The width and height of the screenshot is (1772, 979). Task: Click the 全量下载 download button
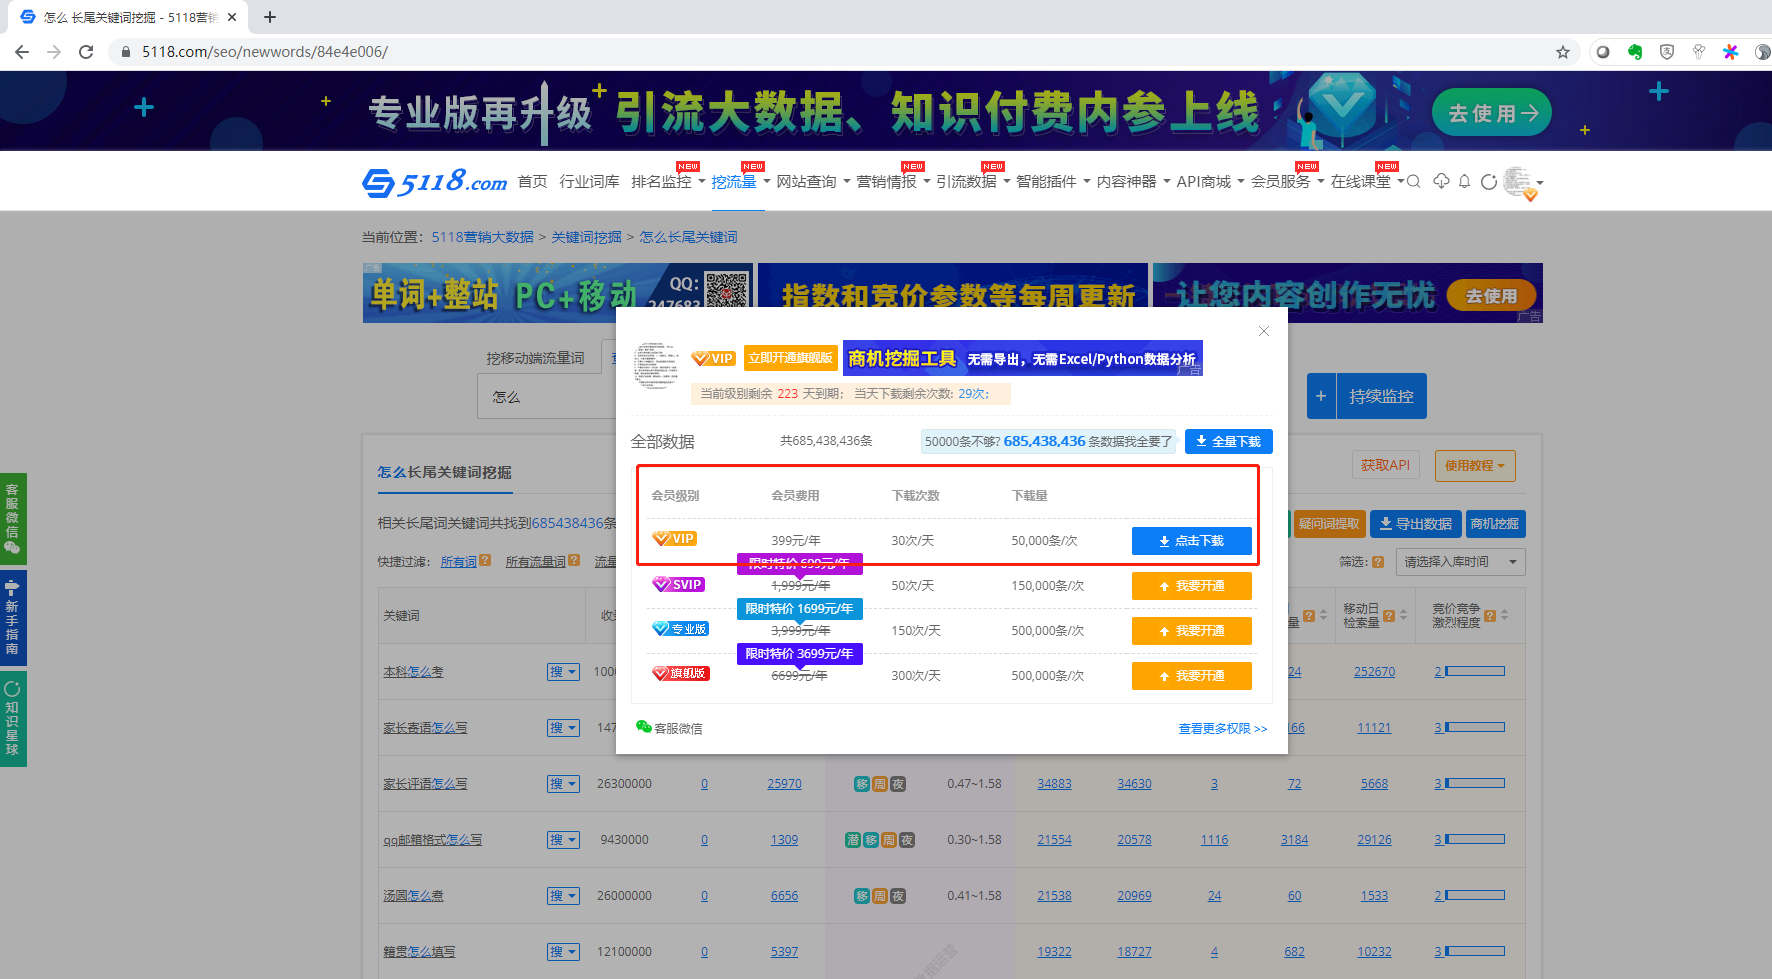[1228, 441]
